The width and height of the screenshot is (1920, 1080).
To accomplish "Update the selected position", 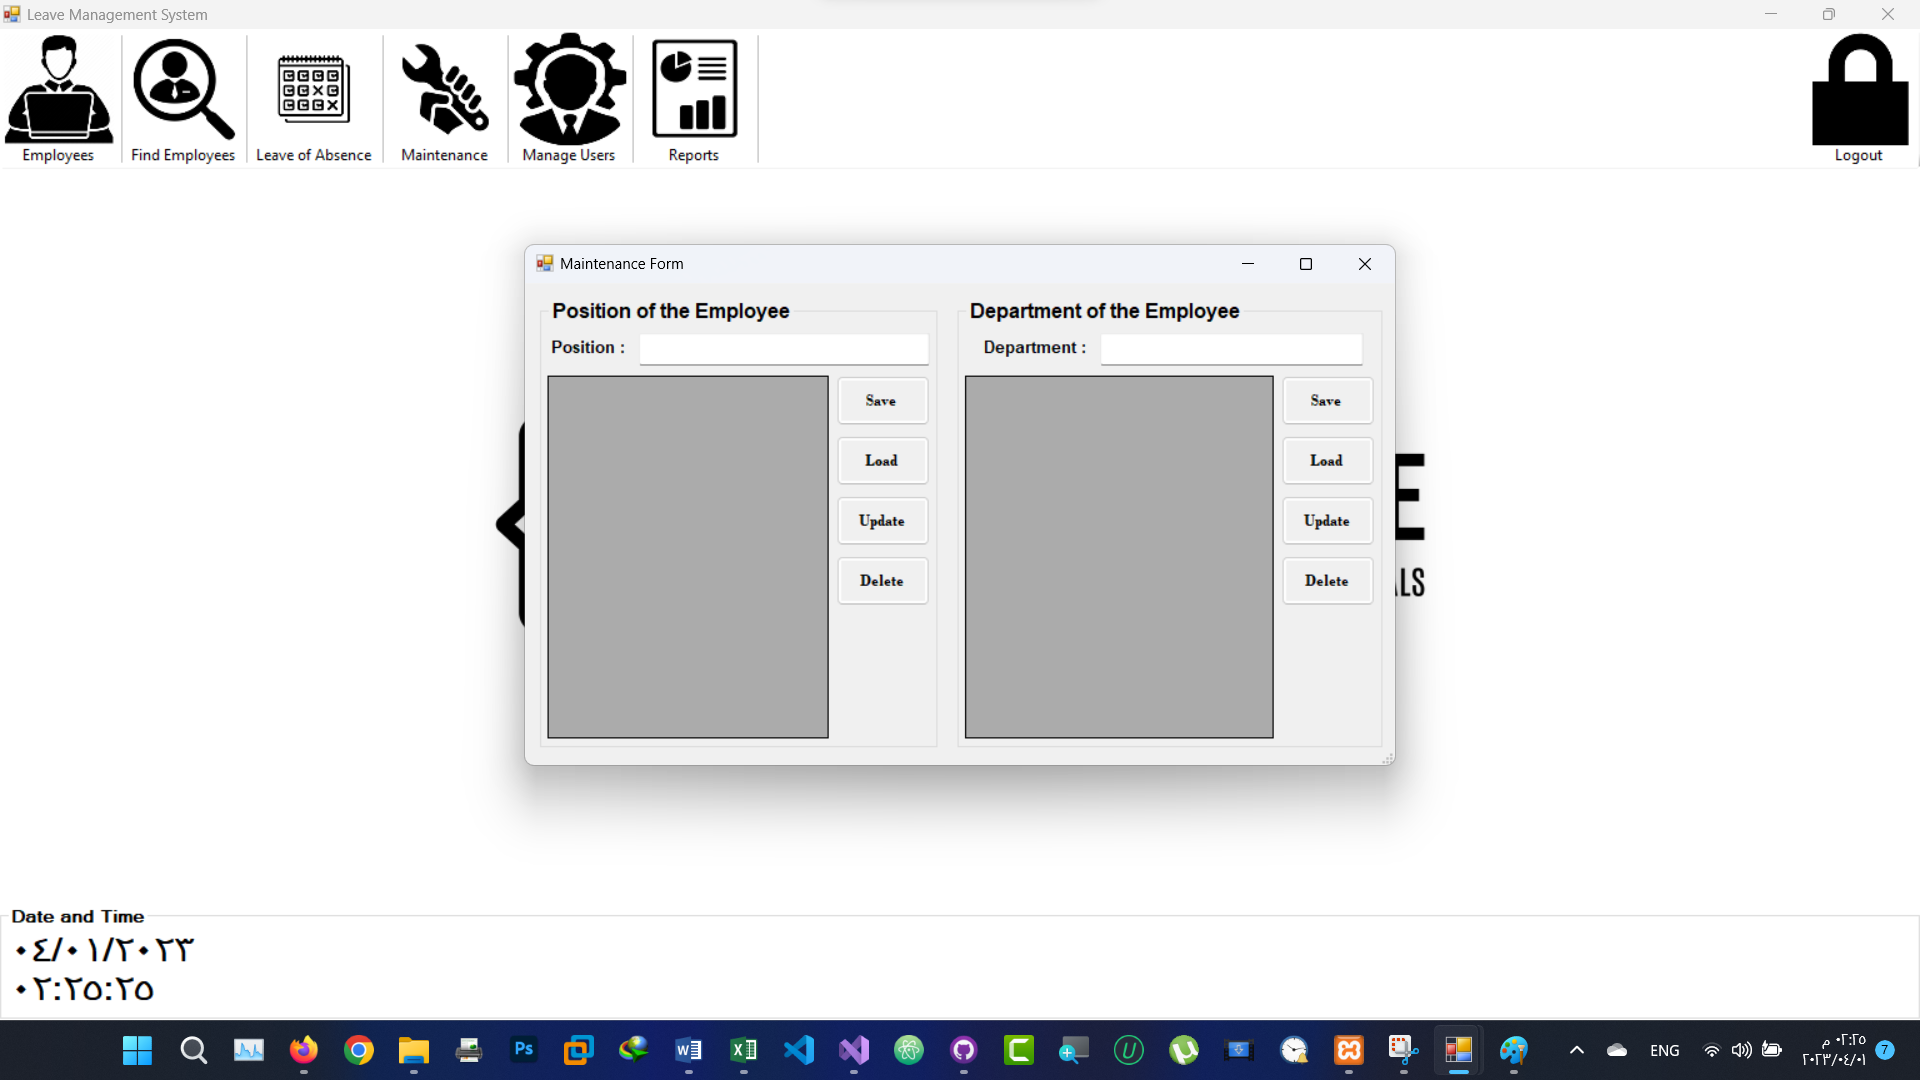I will coord(882,521).
